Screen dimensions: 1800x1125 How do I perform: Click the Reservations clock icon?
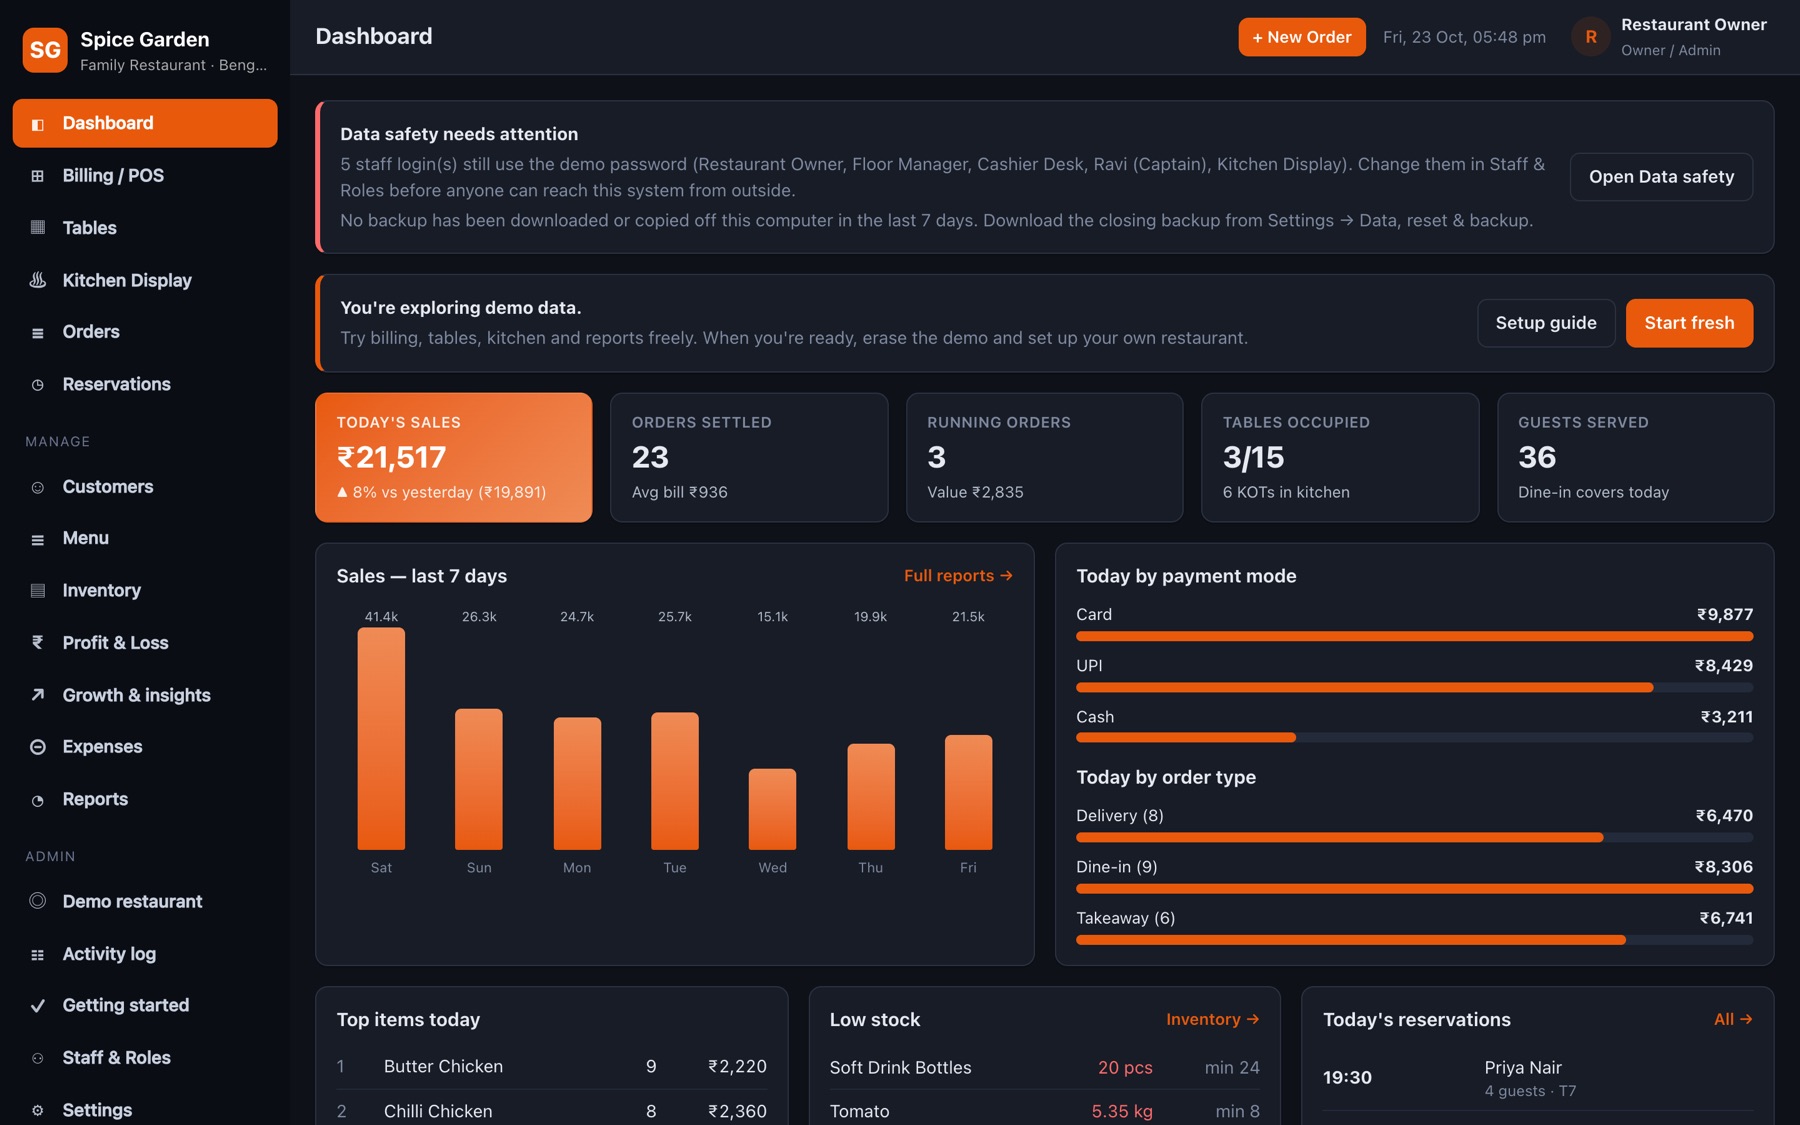pos(38,385)
